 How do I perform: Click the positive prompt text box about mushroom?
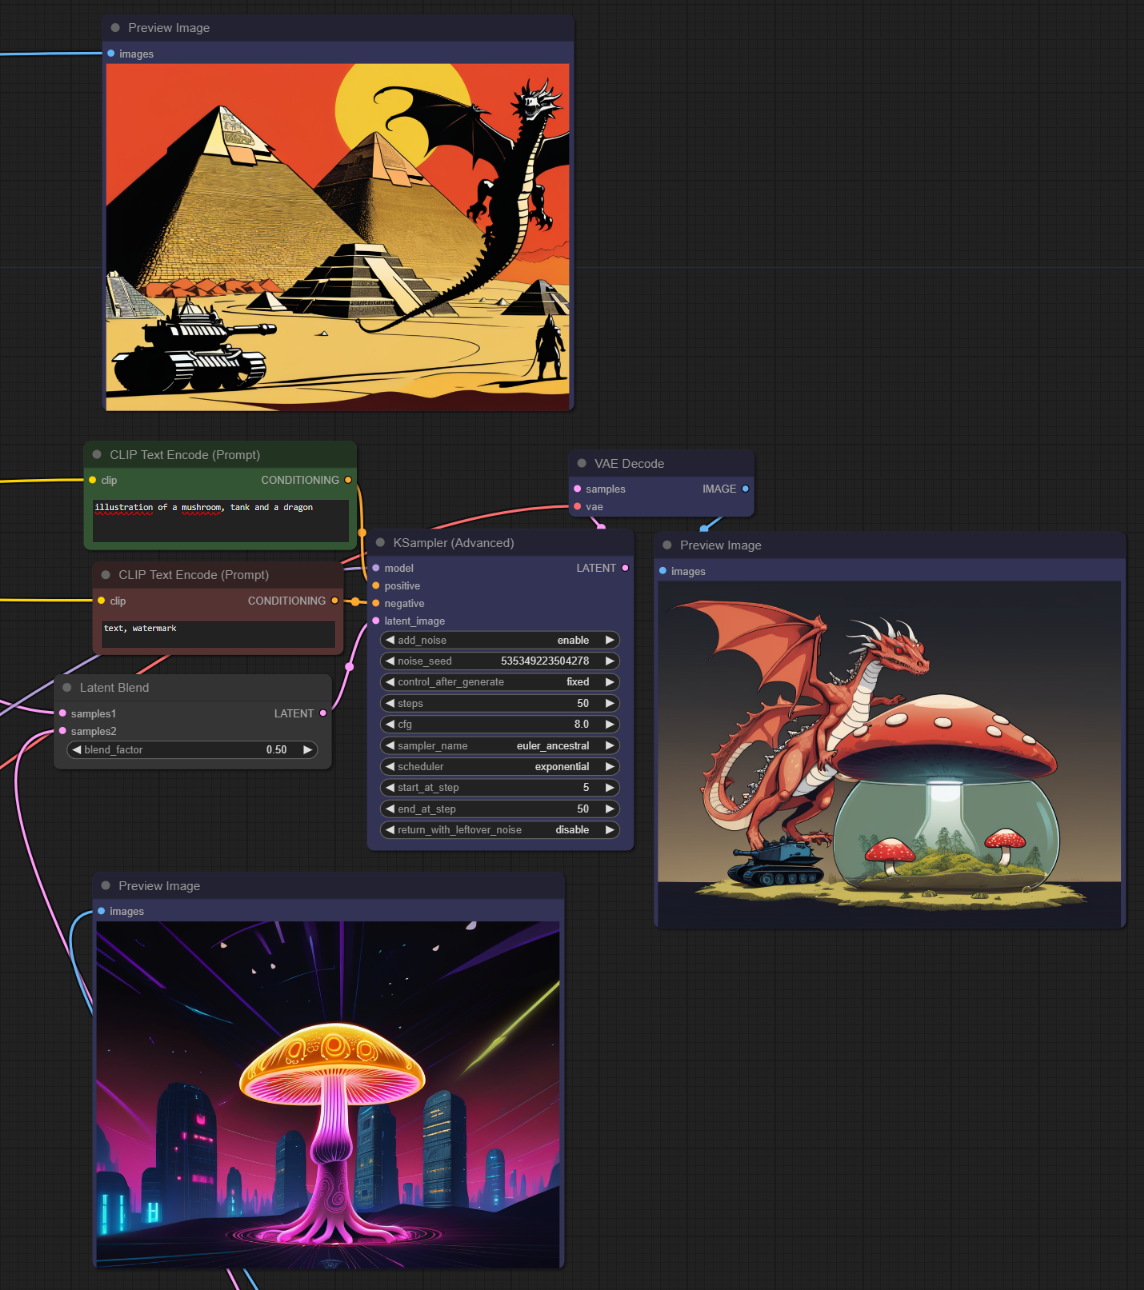[x=220, y=521]
